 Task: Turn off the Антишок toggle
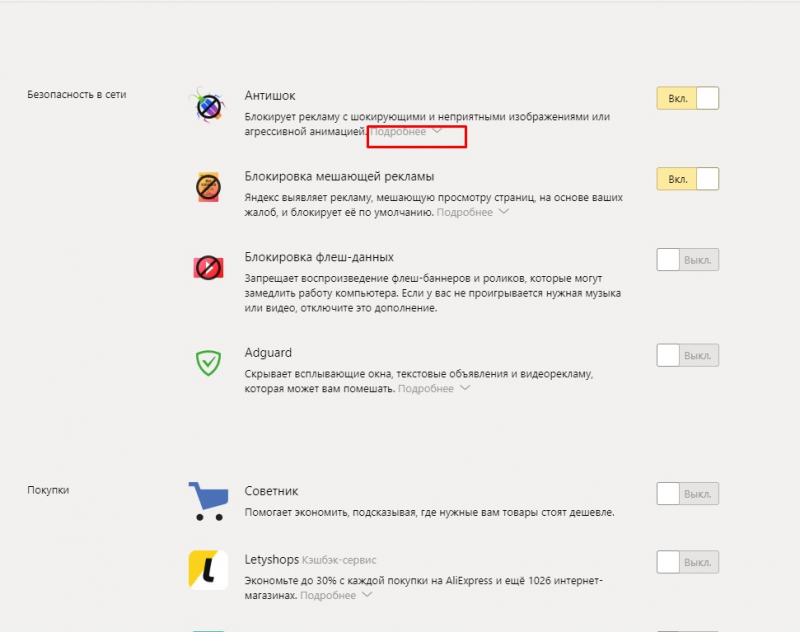687,98
